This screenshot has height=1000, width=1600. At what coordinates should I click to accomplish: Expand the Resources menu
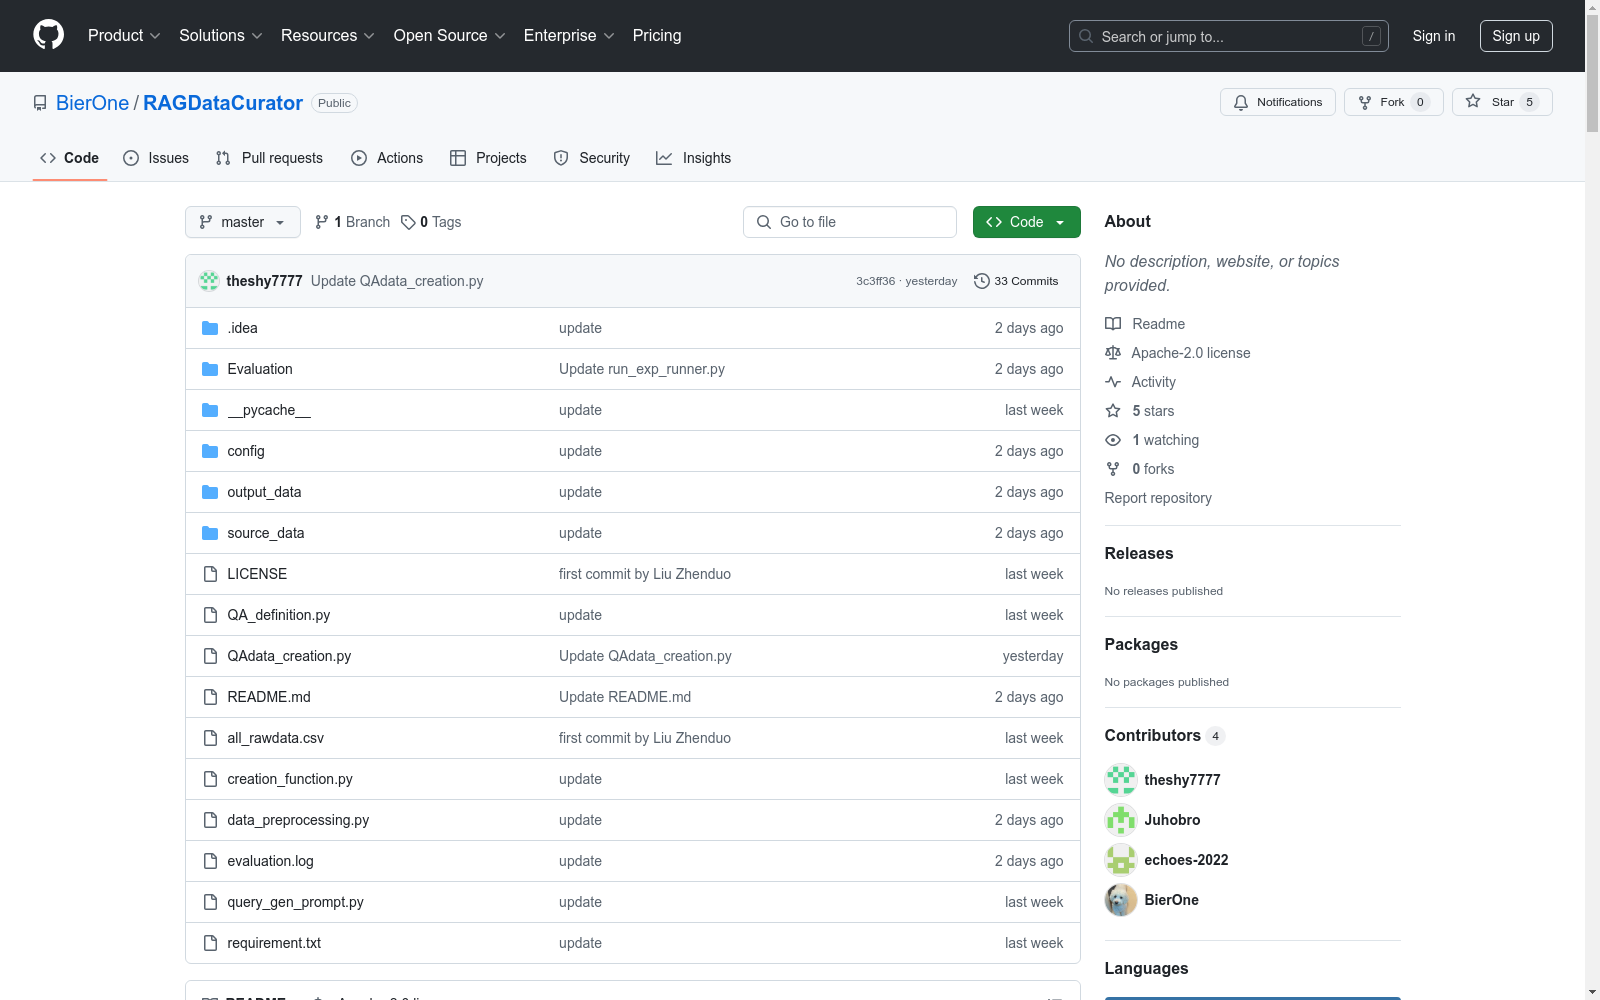tap(328, 35)
